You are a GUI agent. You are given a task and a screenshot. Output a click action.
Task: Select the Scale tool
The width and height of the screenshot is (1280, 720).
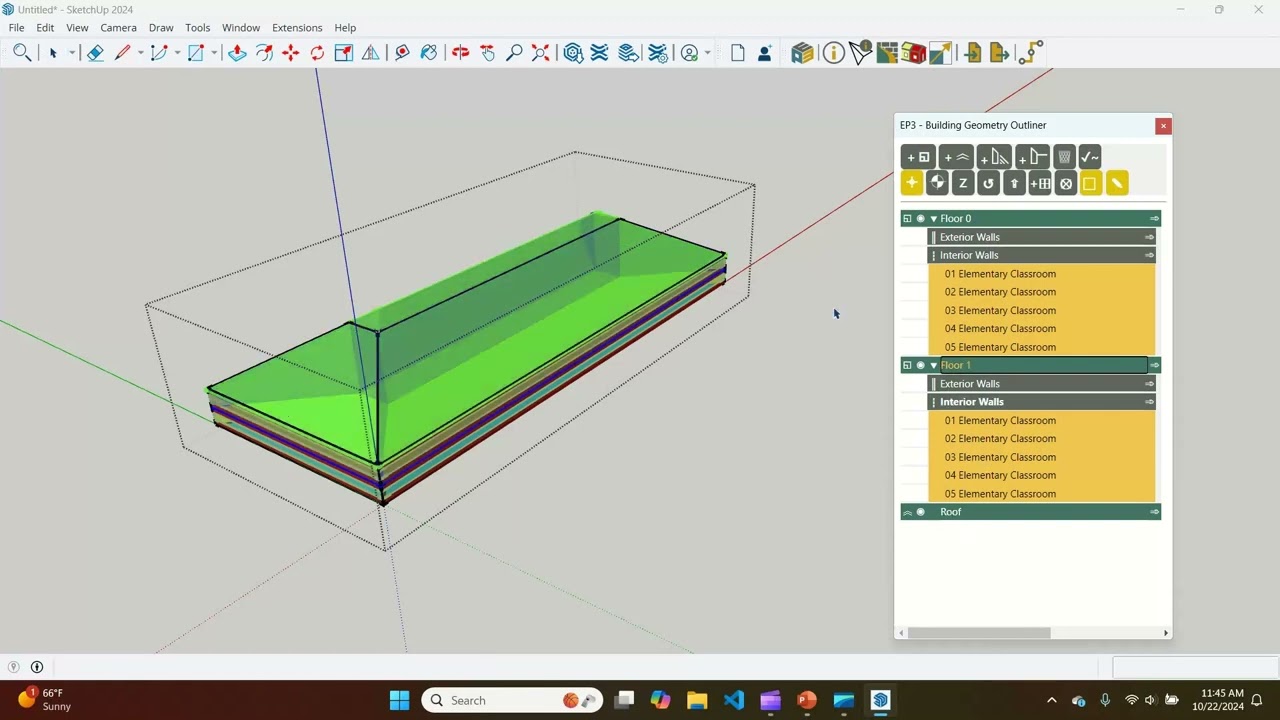(x=344, y=53)
